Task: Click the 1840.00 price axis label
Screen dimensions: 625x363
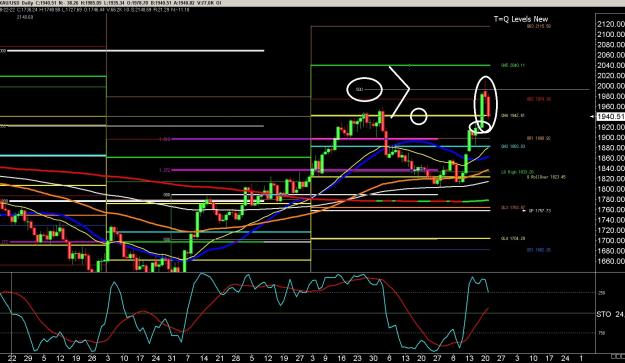Action: (611, 169)
